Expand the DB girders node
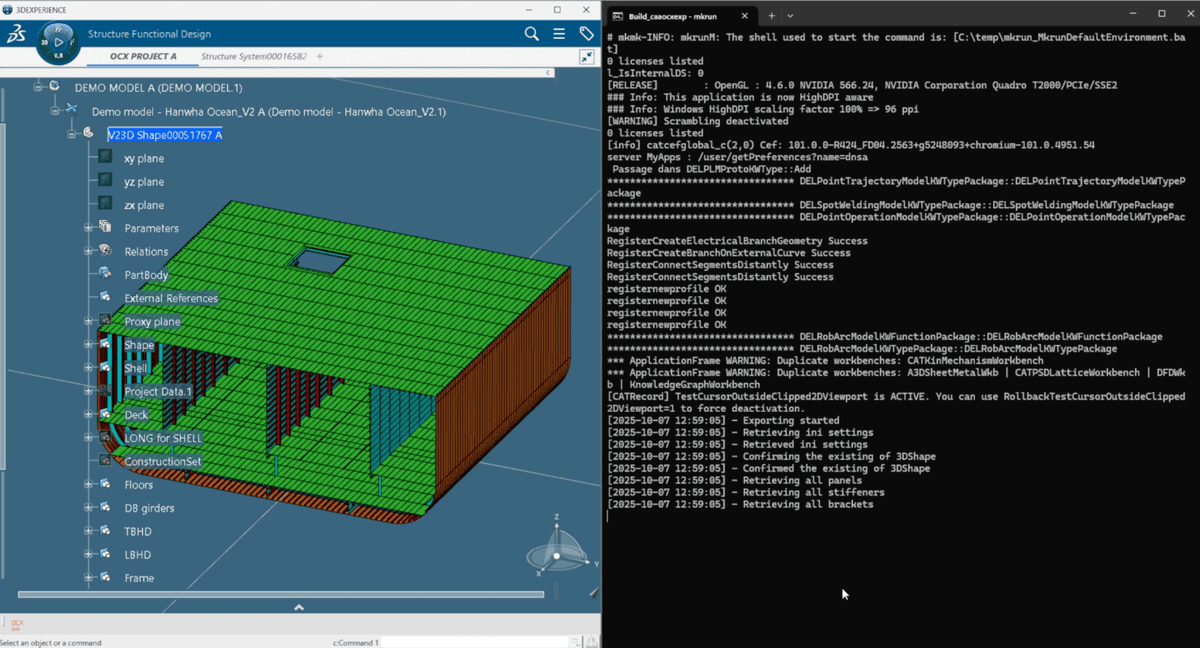The height and width of the screenshot is (648, 1200). pyautogui.click(x=89, y=508)
